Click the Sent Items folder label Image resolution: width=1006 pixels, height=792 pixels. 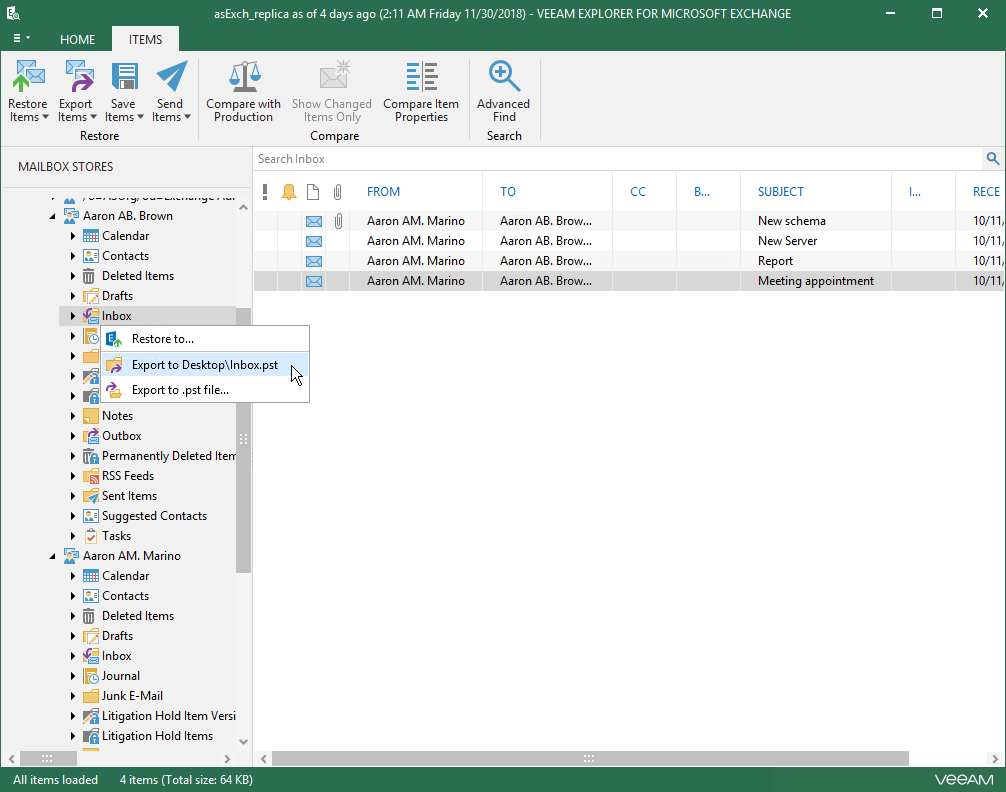(x=129, y=496)
